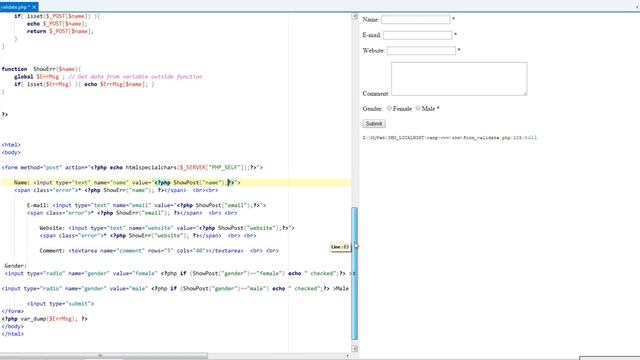640x360 pixels.
Task: Select the Female radio button
Action: [x=389, y=108]
